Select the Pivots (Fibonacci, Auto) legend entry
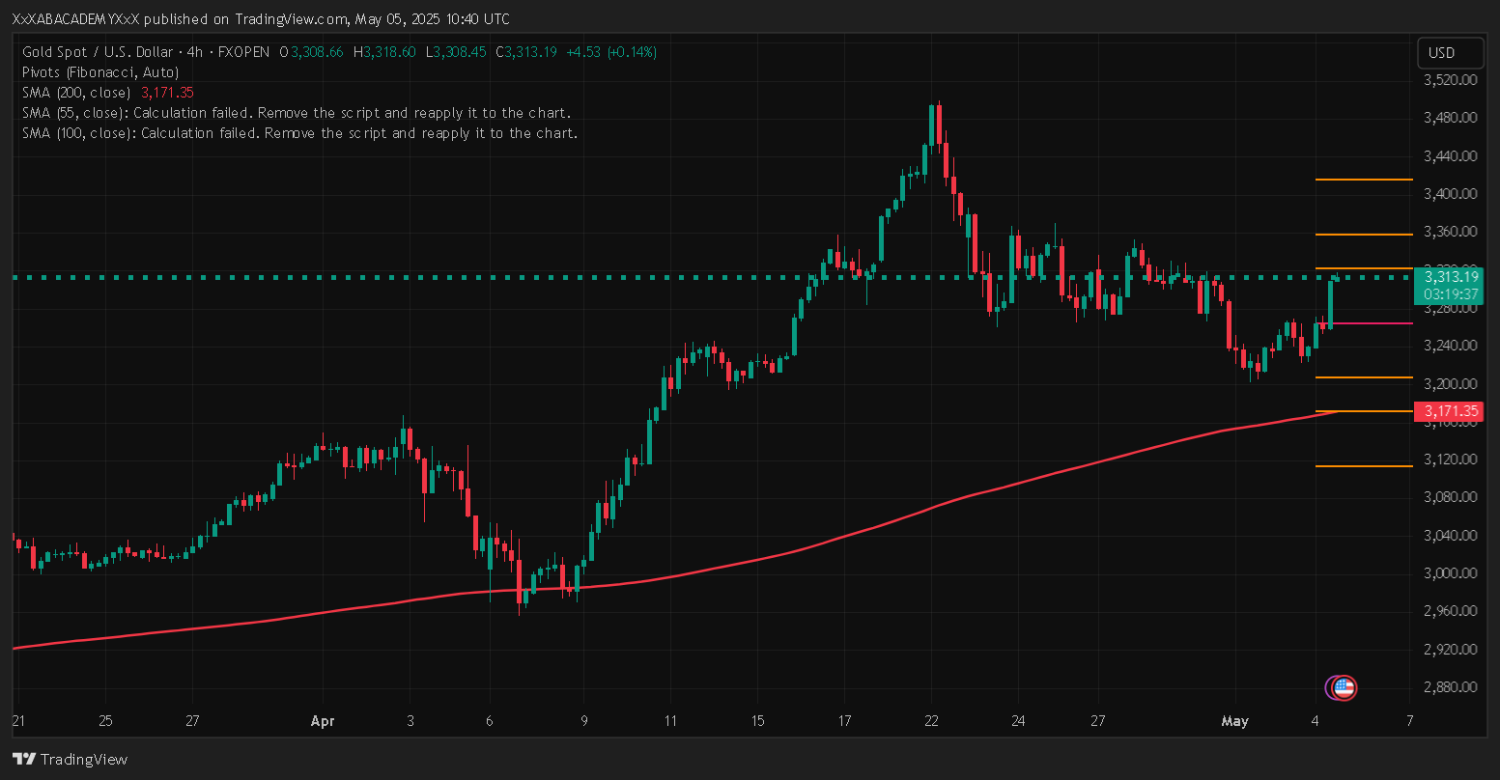The height and width of the screenshot is (780, 1500). pos(100,72)
